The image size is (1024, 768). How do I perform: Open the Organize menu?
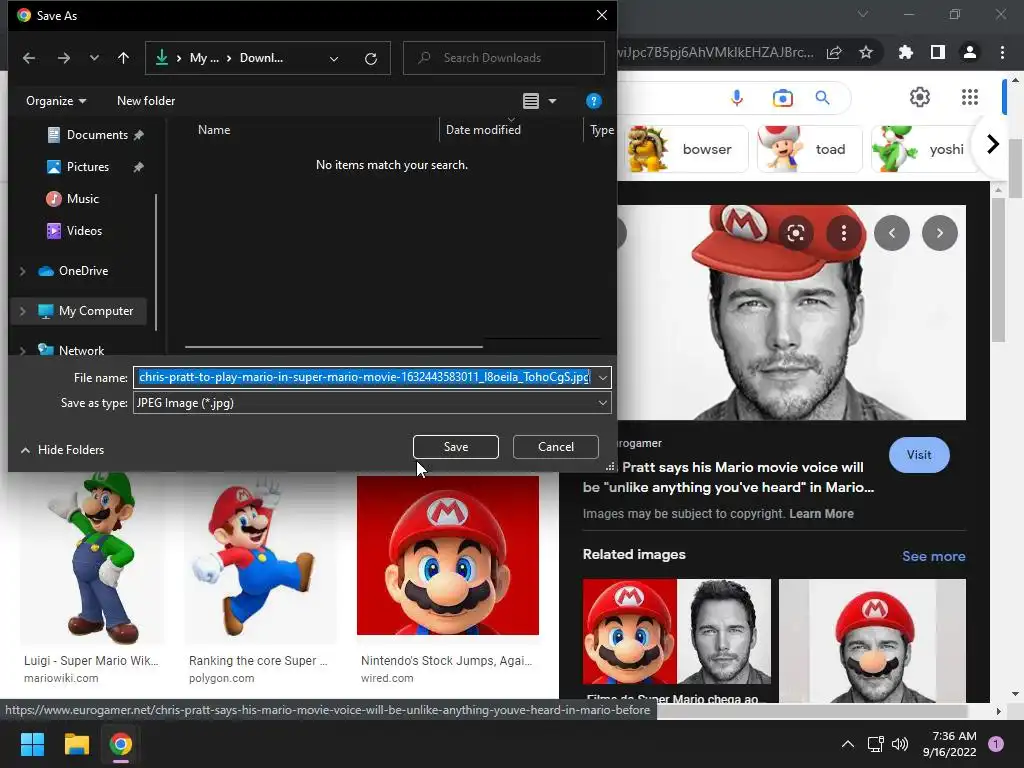pos(56,101)
